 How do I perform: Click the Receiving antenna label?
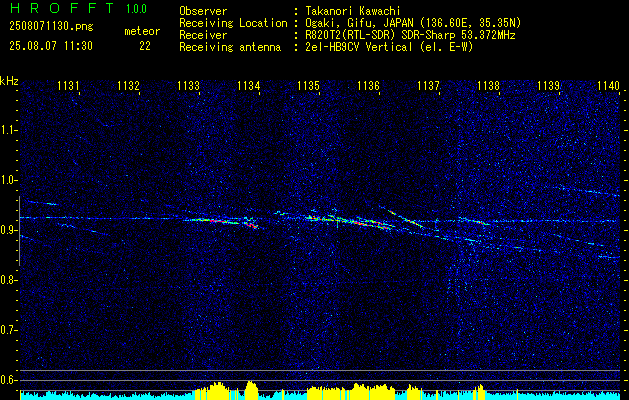tap(230, 47)
